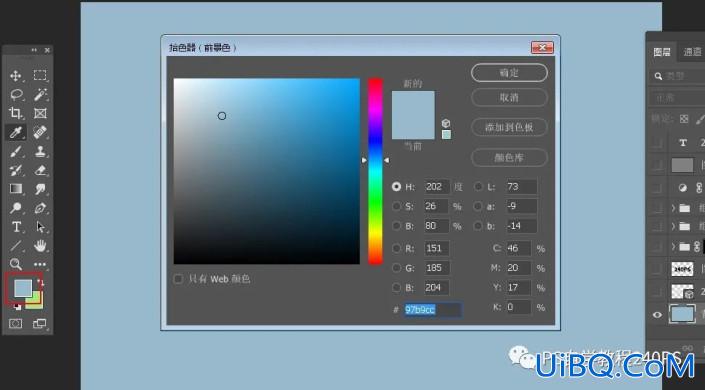Select the Gradient tool

coord(16,188)
